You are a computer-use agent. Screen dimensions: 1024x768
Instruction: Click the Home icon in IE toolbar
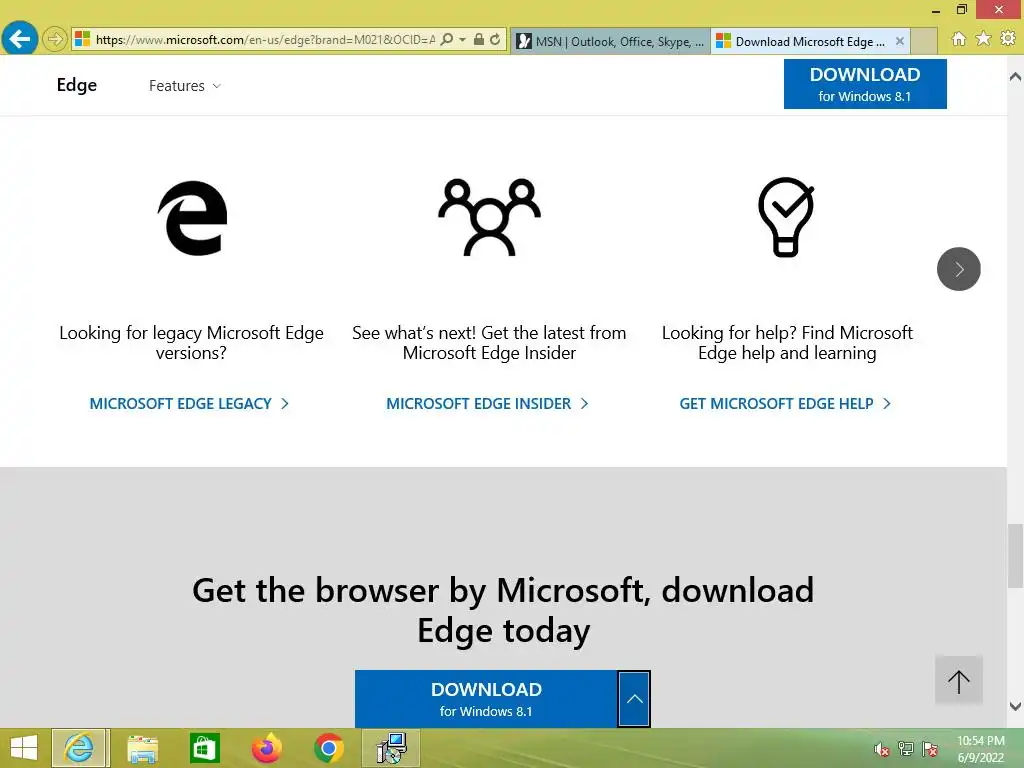[959, 39]
